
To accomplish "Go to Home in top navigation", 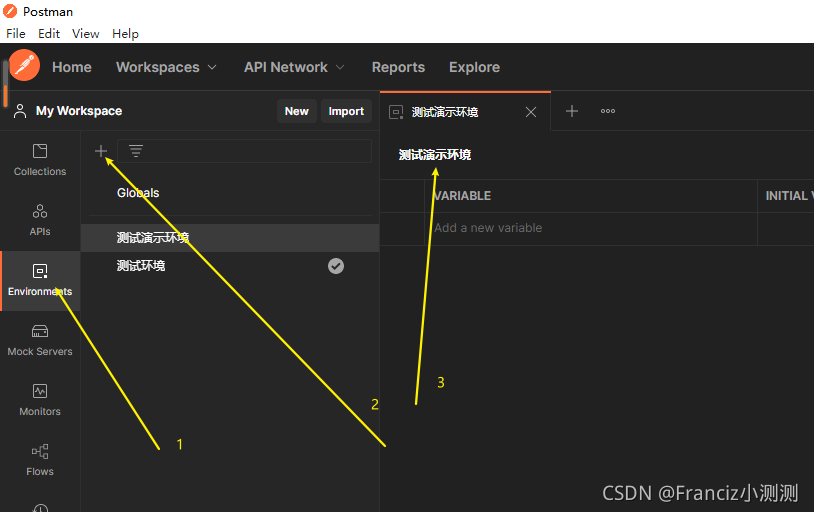I will pos(72,67).
